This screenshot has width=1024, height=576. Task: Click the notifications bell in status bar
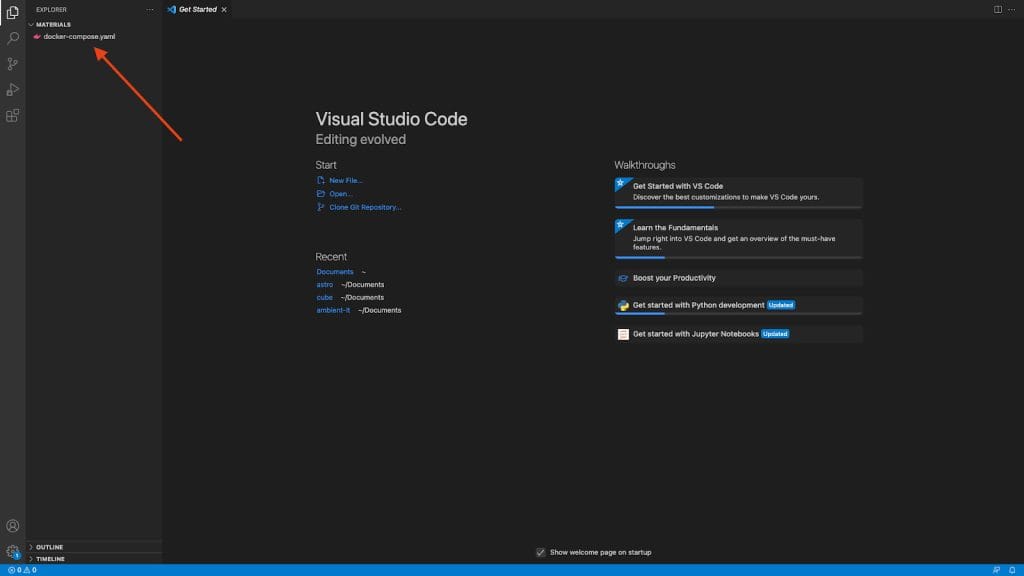tap(1012, 570)
